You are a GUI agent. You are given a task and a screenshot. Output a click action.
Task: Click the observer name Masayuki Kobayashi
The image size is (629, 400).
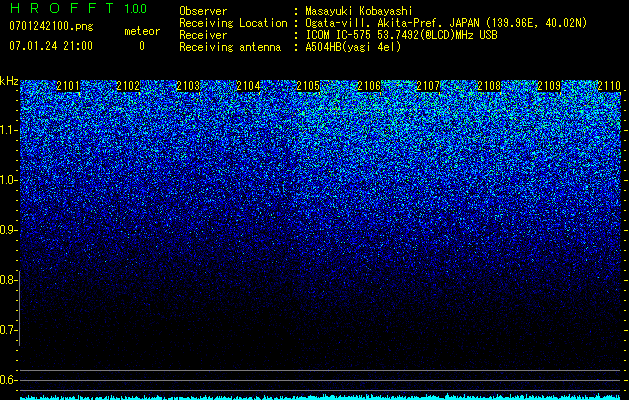[358, 11]
